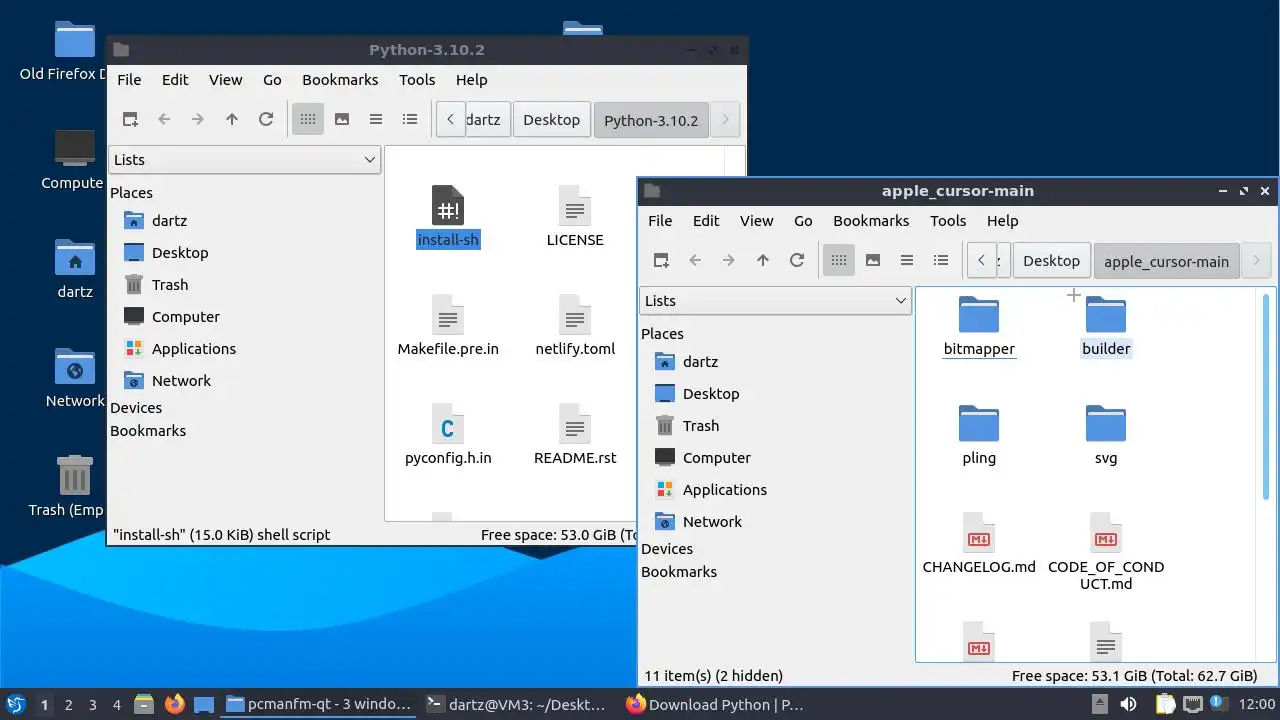1280x720 pixels.
Task: Open Tools menu in Python-3.10.2 window
Action: 417,80
